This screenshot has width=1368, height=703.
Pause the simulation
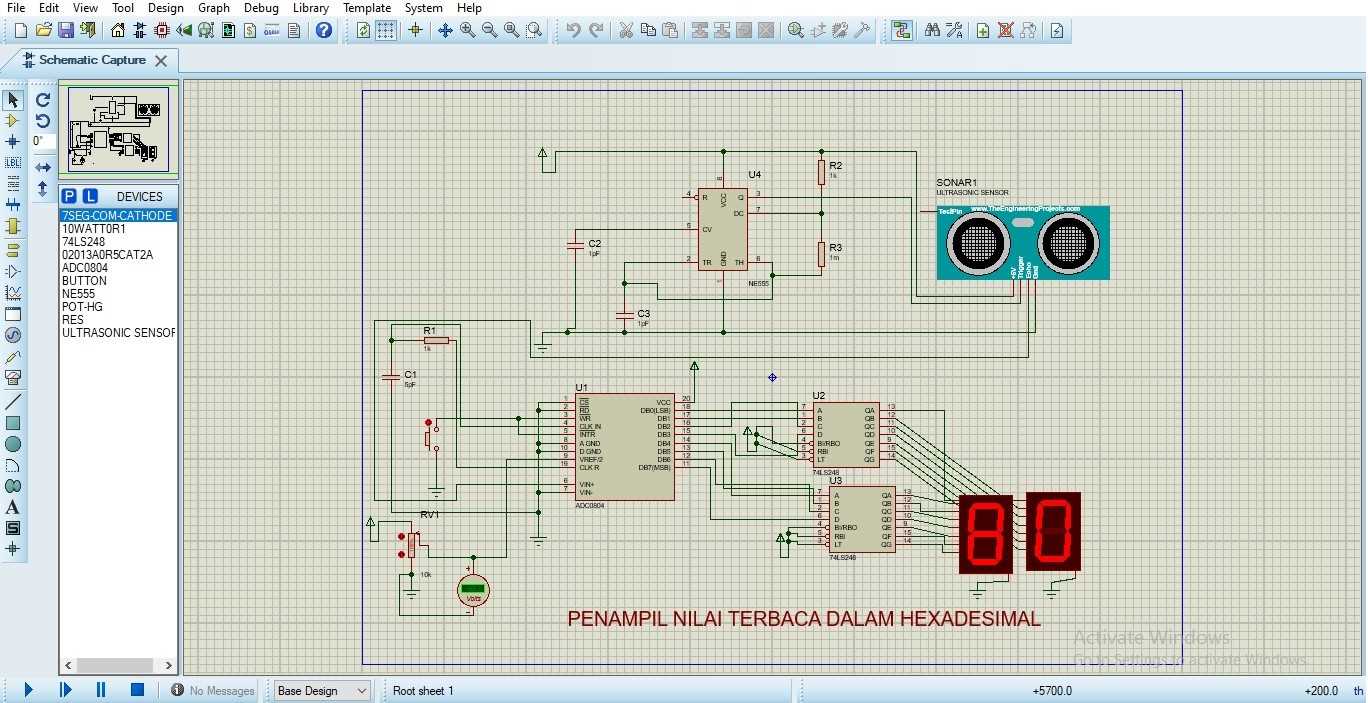[101, 690]
